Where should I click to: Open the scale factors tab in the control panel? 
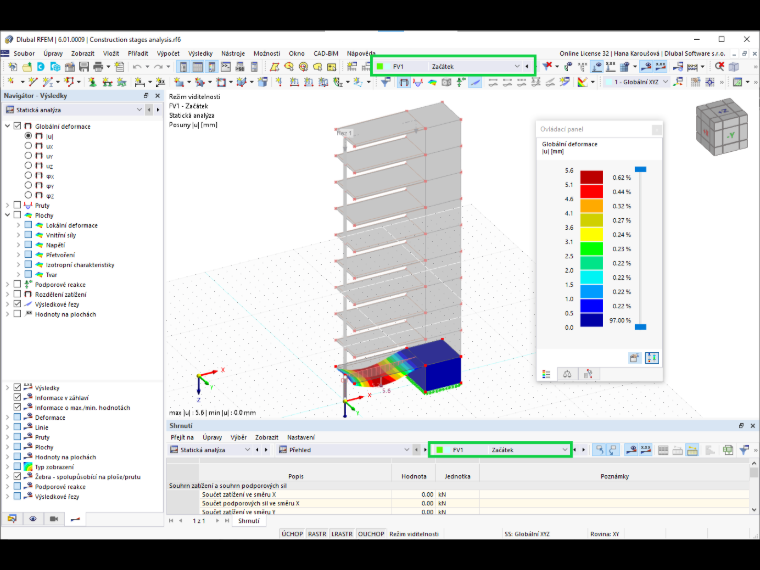(x=567, y=374)
